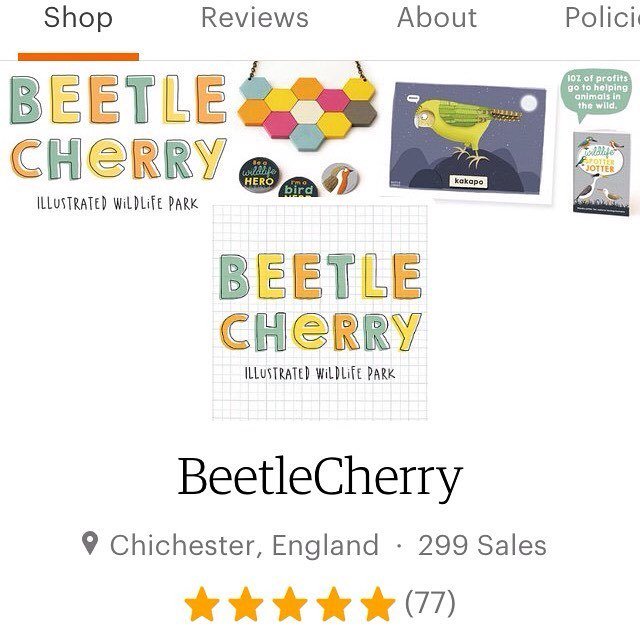The image size is (640, 640).
Task: Click the BeetleCherry shop name heading
Action: pos(320,477)
